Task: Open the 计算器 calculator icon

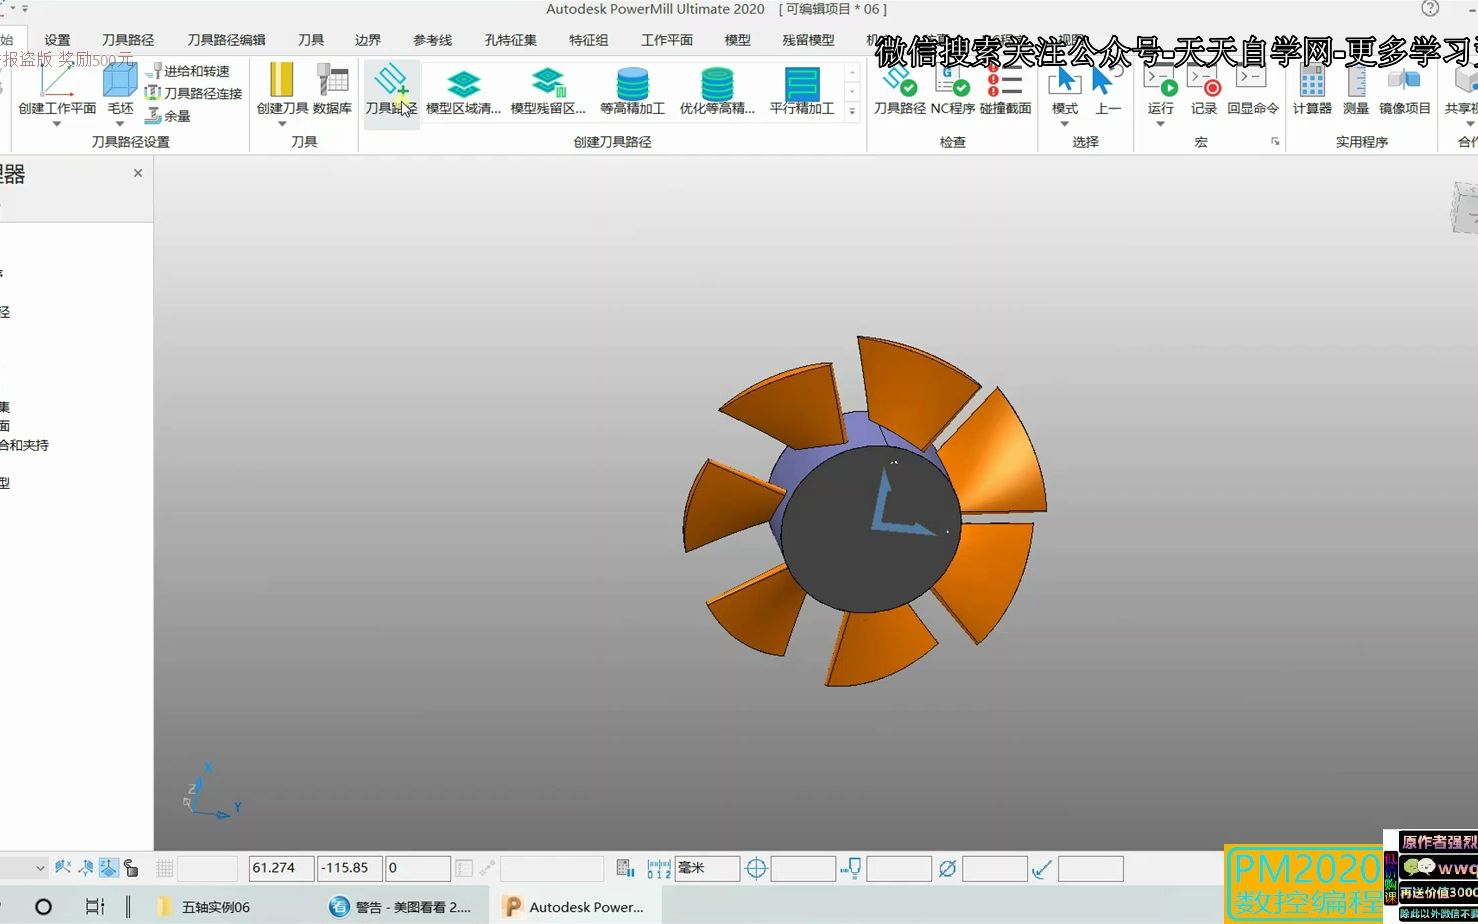Action: 1312,81
